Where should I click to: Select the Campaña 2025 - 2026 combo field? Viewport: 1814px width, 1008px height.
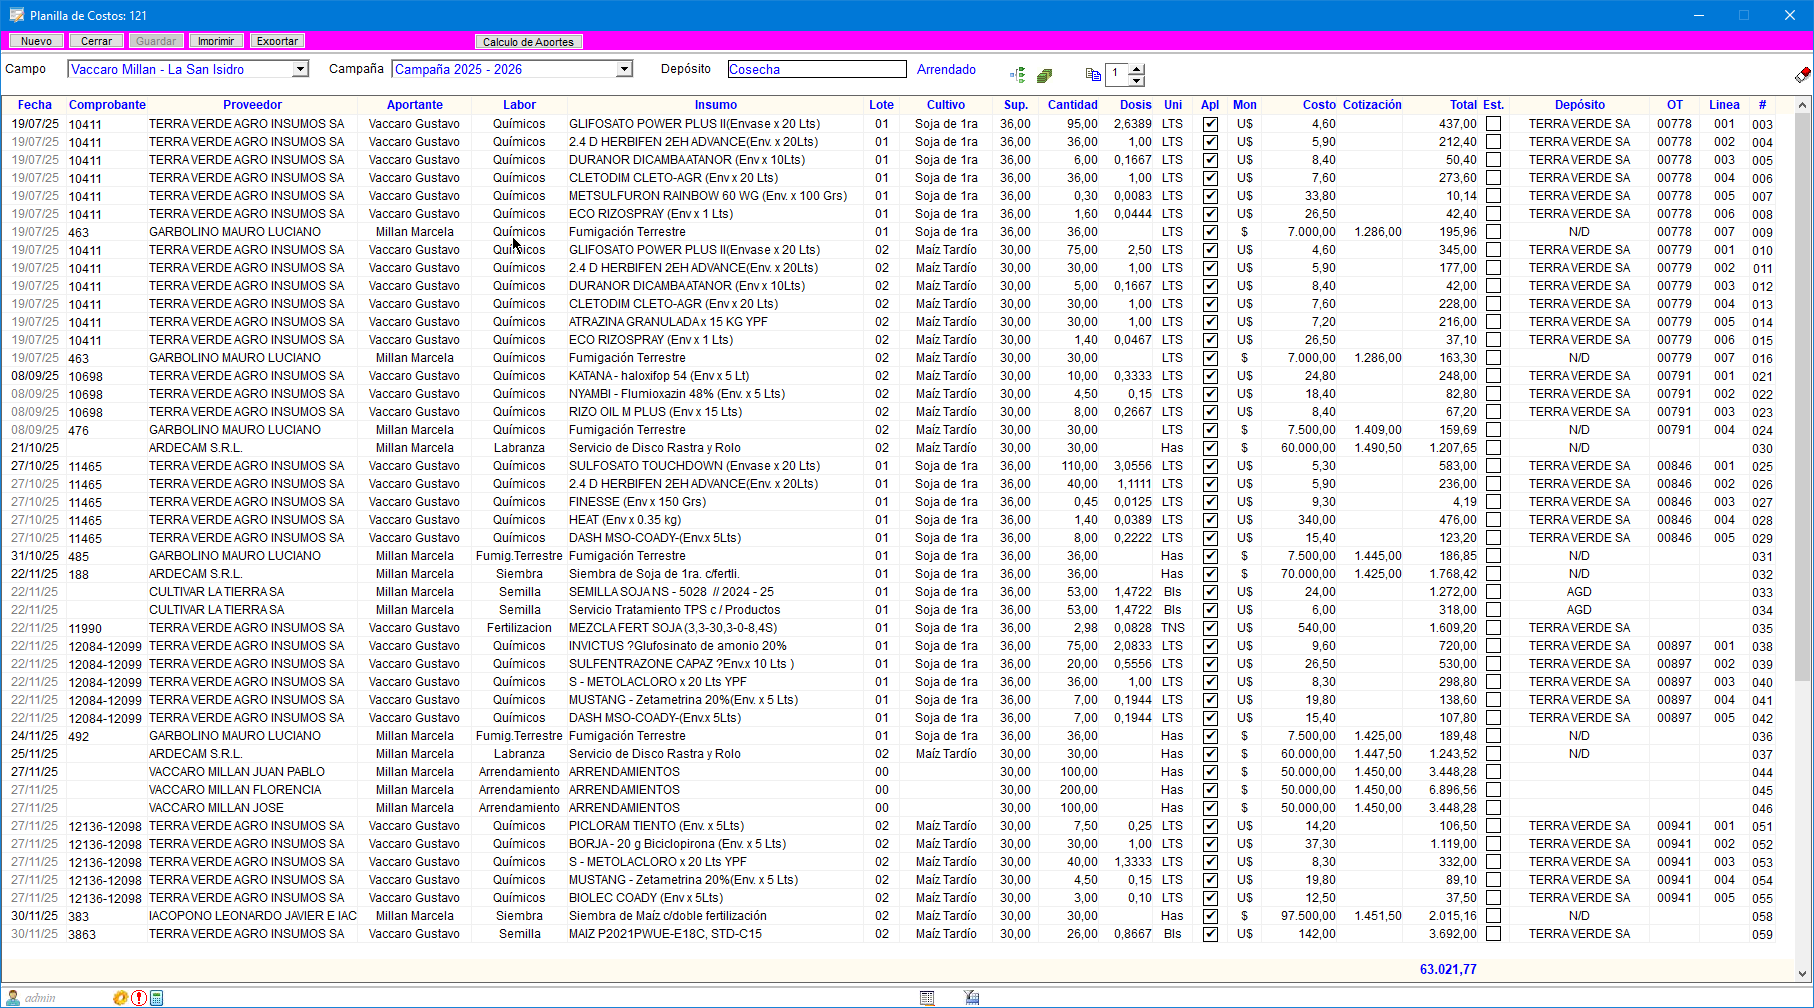tap(512, 69)
